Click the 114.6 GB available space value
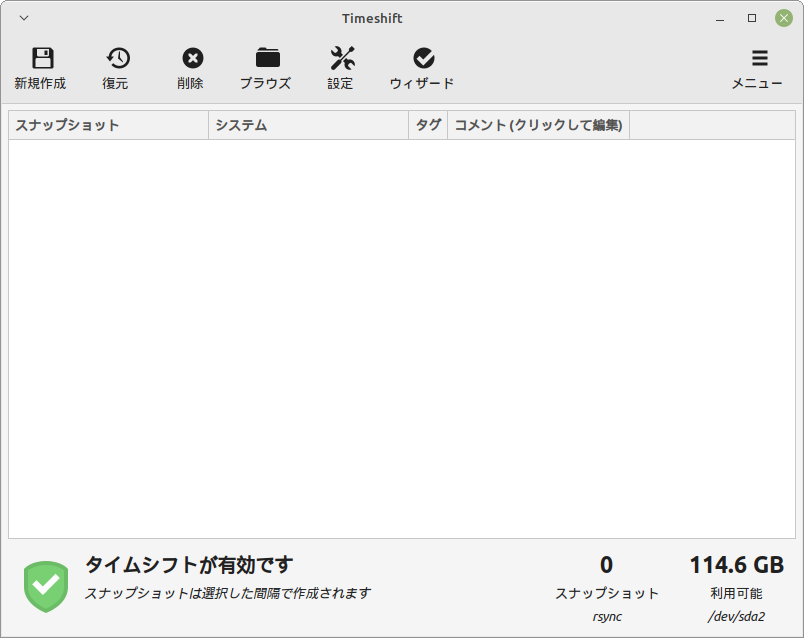 [736, 565]
